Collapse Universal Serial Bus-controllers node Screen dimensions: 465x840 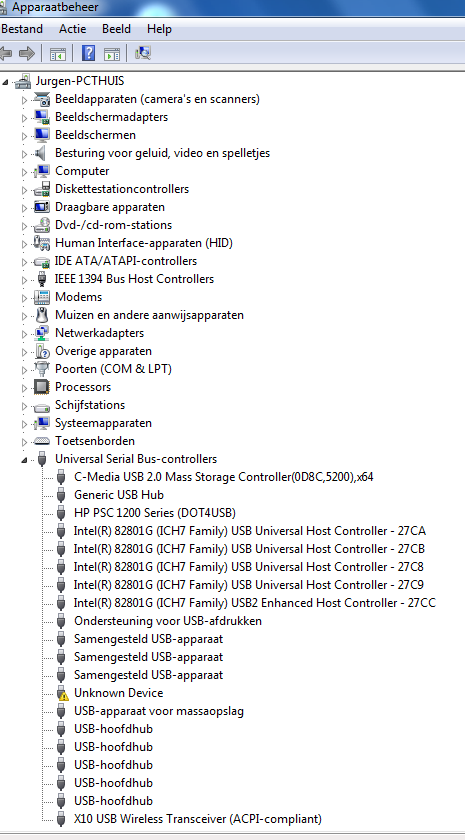[x=24, y=460]
